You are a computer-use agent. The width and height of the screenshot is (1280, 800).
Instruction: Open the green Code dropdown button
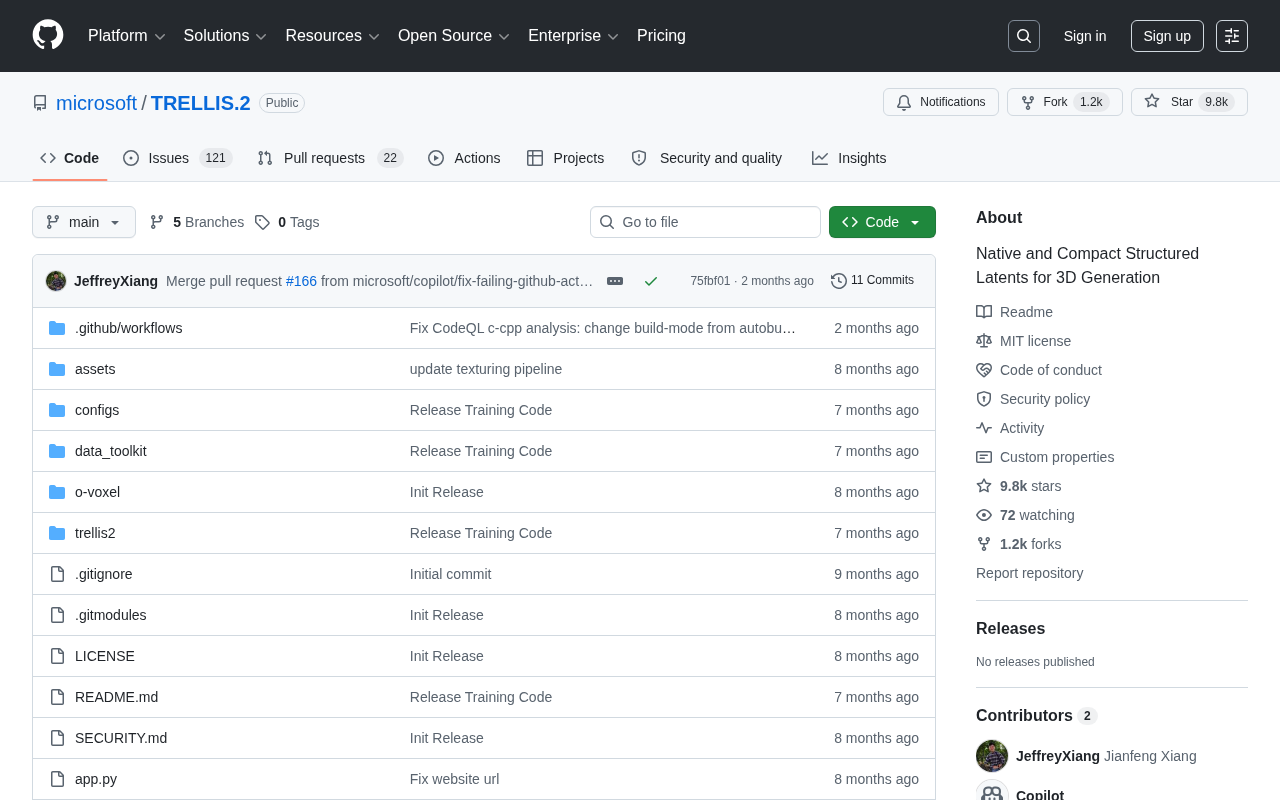[882, 222]
